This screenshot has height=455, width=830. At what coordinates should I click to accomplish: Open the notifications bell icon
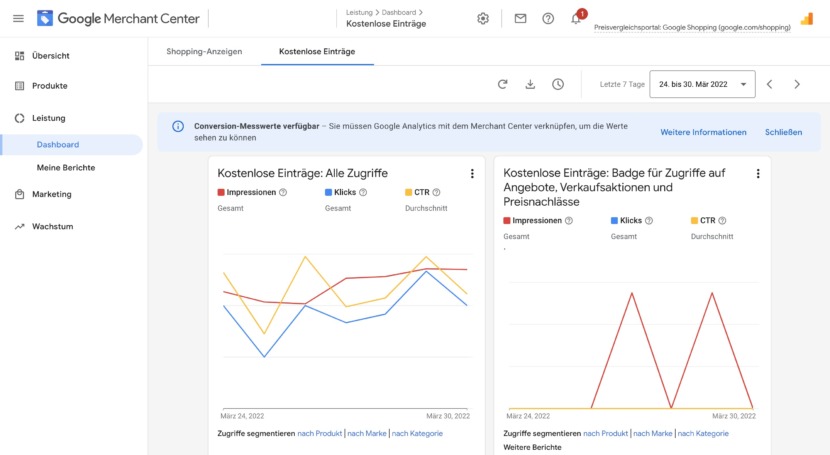tap(576, 19)
